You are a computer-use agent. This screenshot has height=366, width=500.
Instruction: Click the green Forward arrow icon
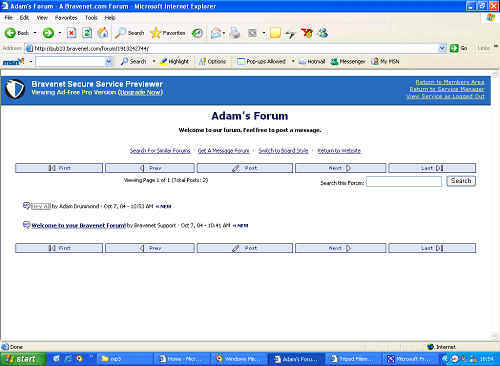48,33
